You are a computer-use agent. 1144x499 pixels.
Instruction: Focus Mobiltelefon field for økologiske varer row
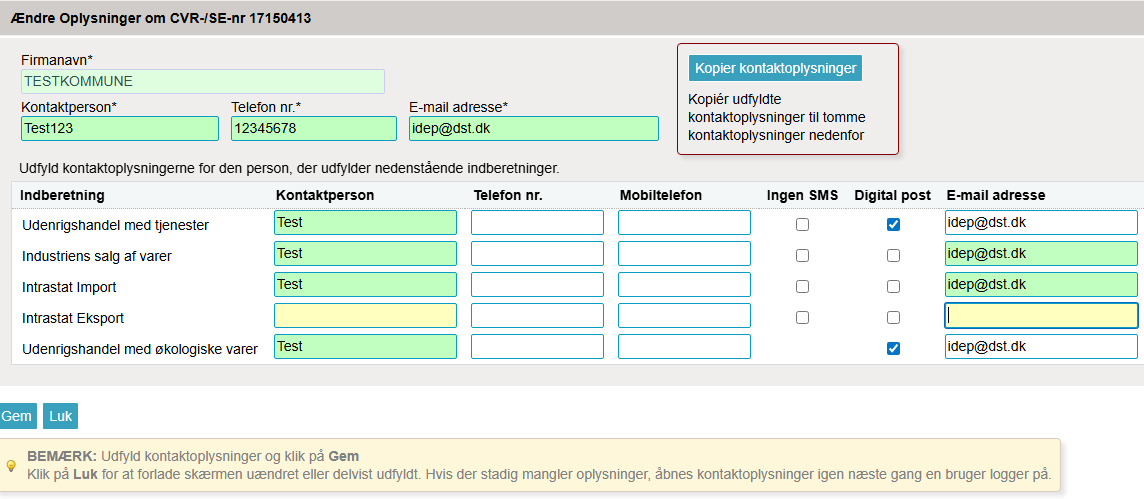click(684, 347)
